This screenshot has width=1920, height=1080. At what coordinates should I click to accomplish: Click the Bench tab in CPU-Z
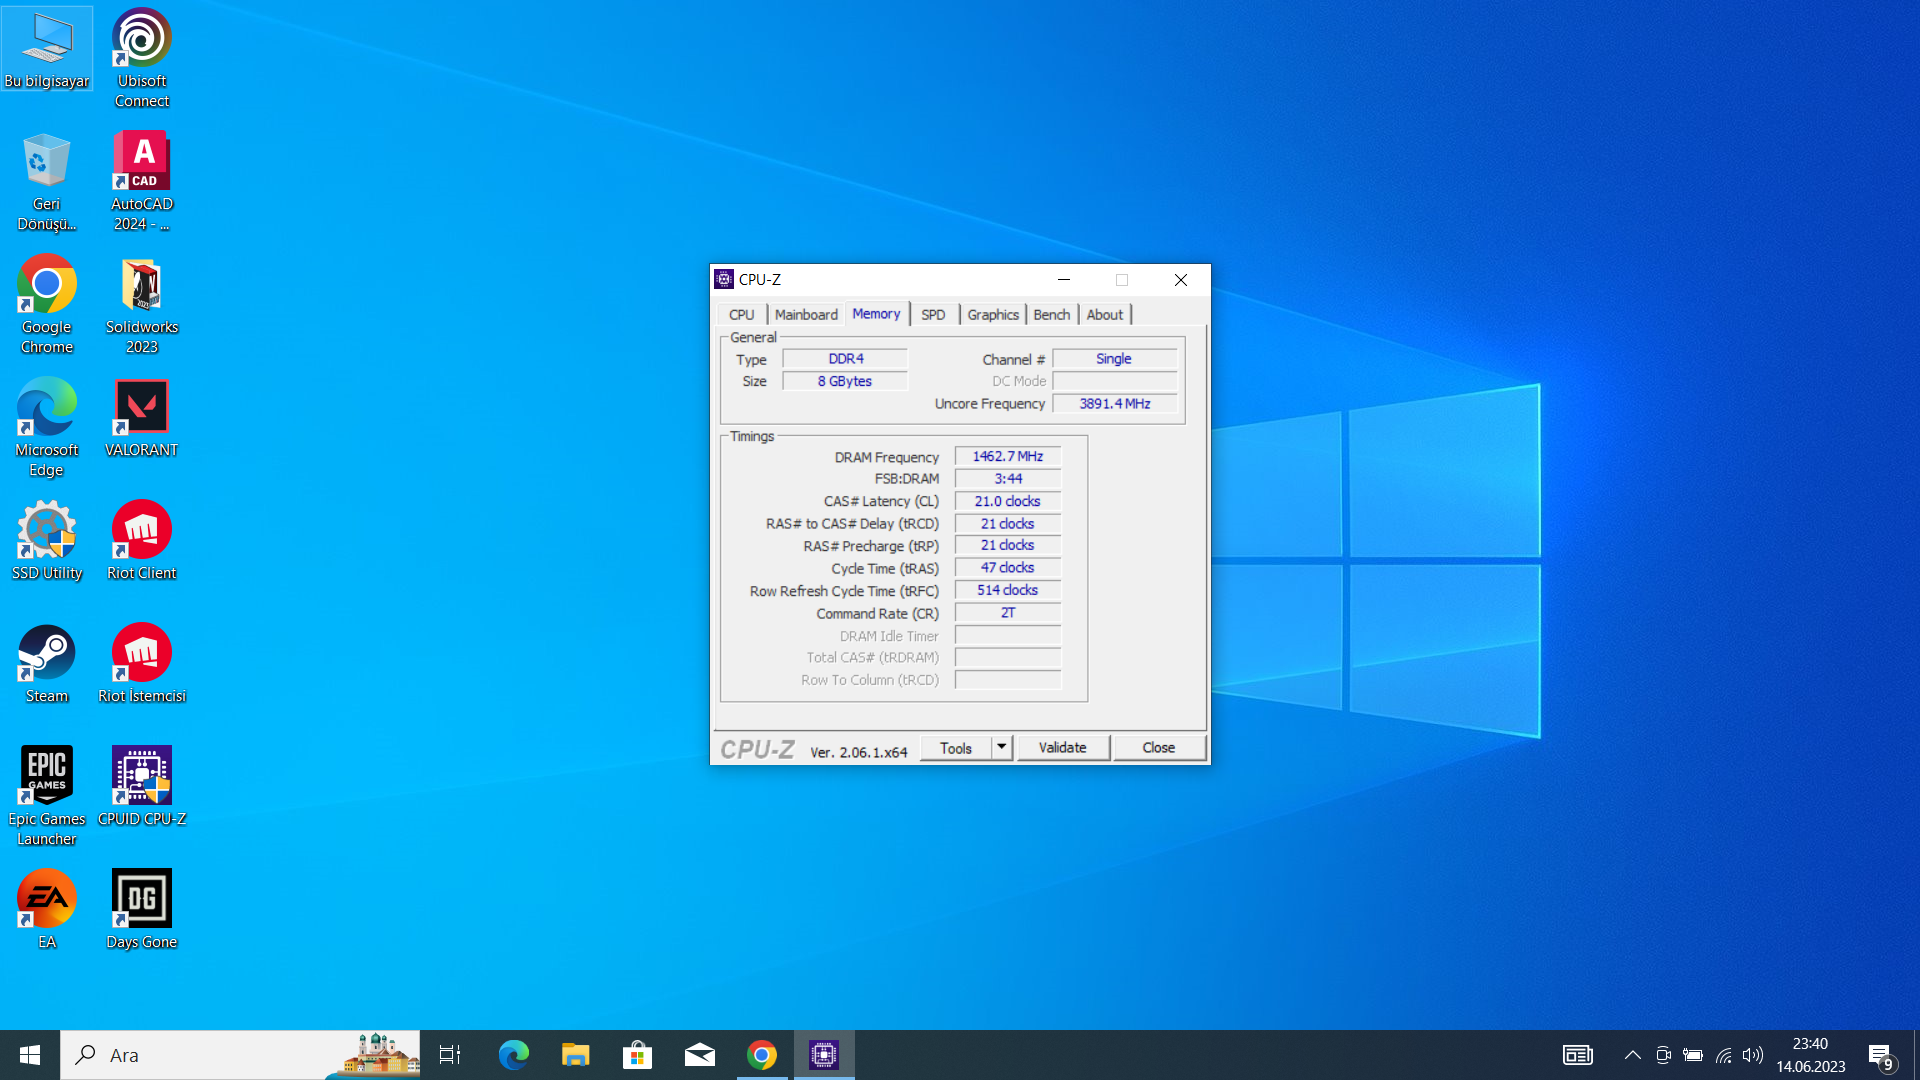[x=1051, y=314]
